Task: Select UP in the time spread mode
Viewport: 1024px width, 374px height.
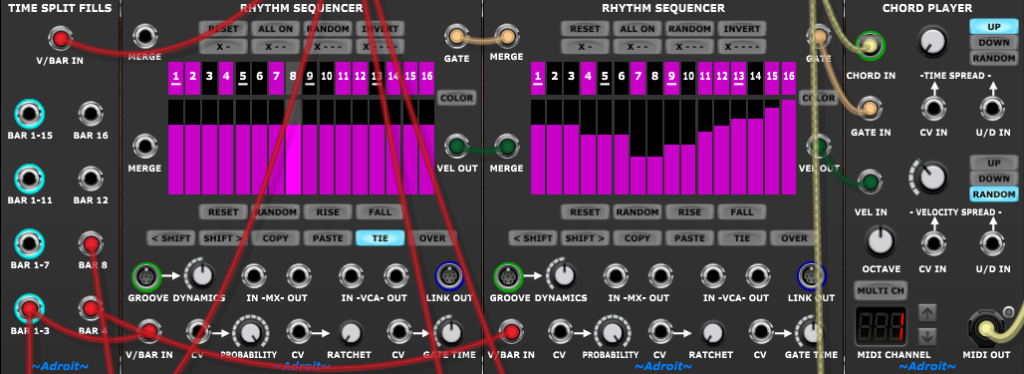Action: click(x=993, y=27)
